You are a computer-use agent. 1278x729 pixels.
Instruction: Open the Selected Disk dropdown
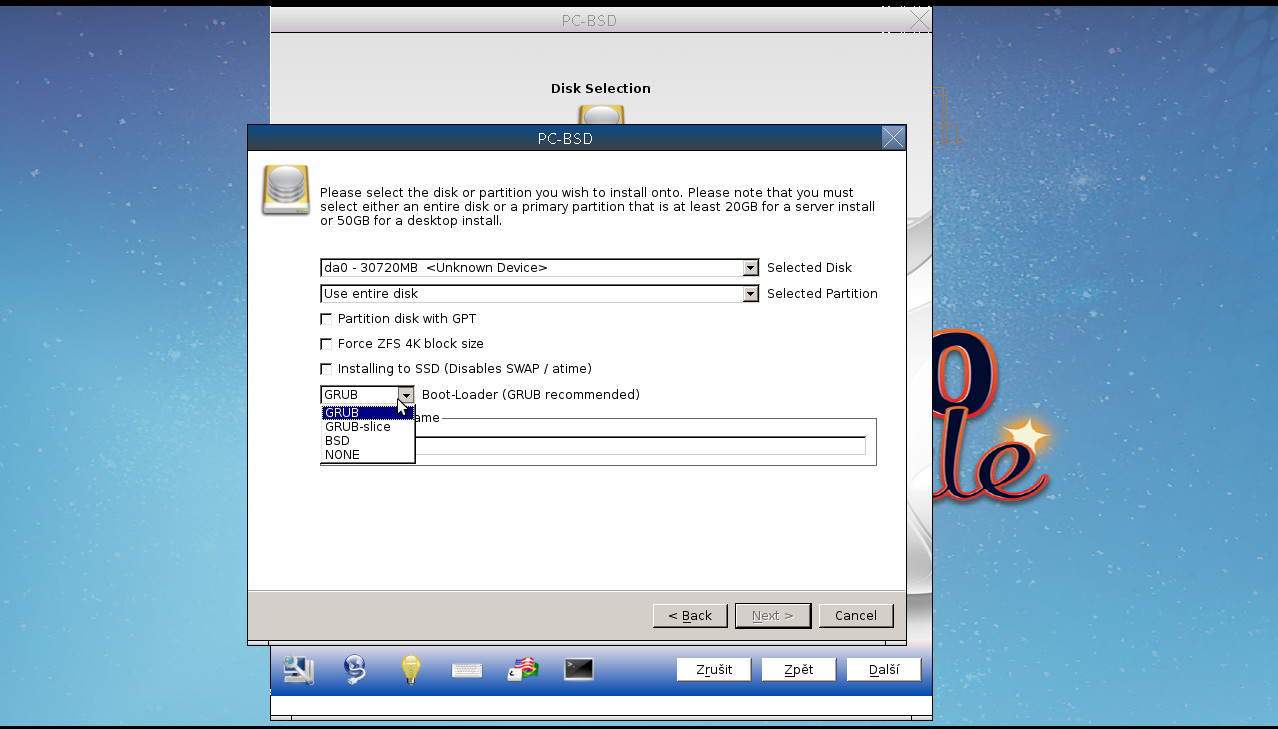click(750, 267)
